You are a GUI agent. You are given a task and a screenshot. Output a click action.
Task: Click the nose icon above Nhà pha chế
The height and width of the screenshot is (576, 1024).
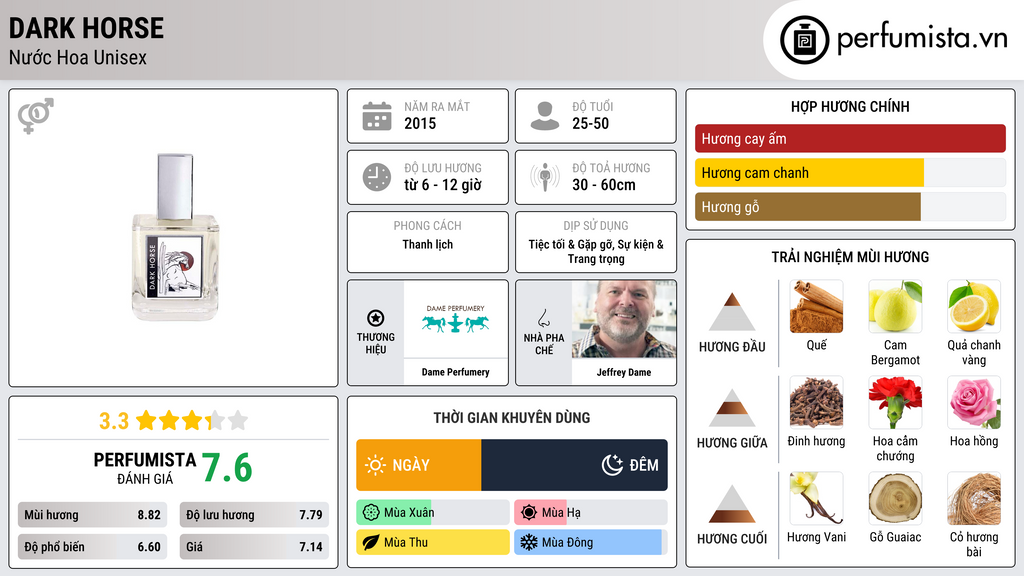click(543, 318)
